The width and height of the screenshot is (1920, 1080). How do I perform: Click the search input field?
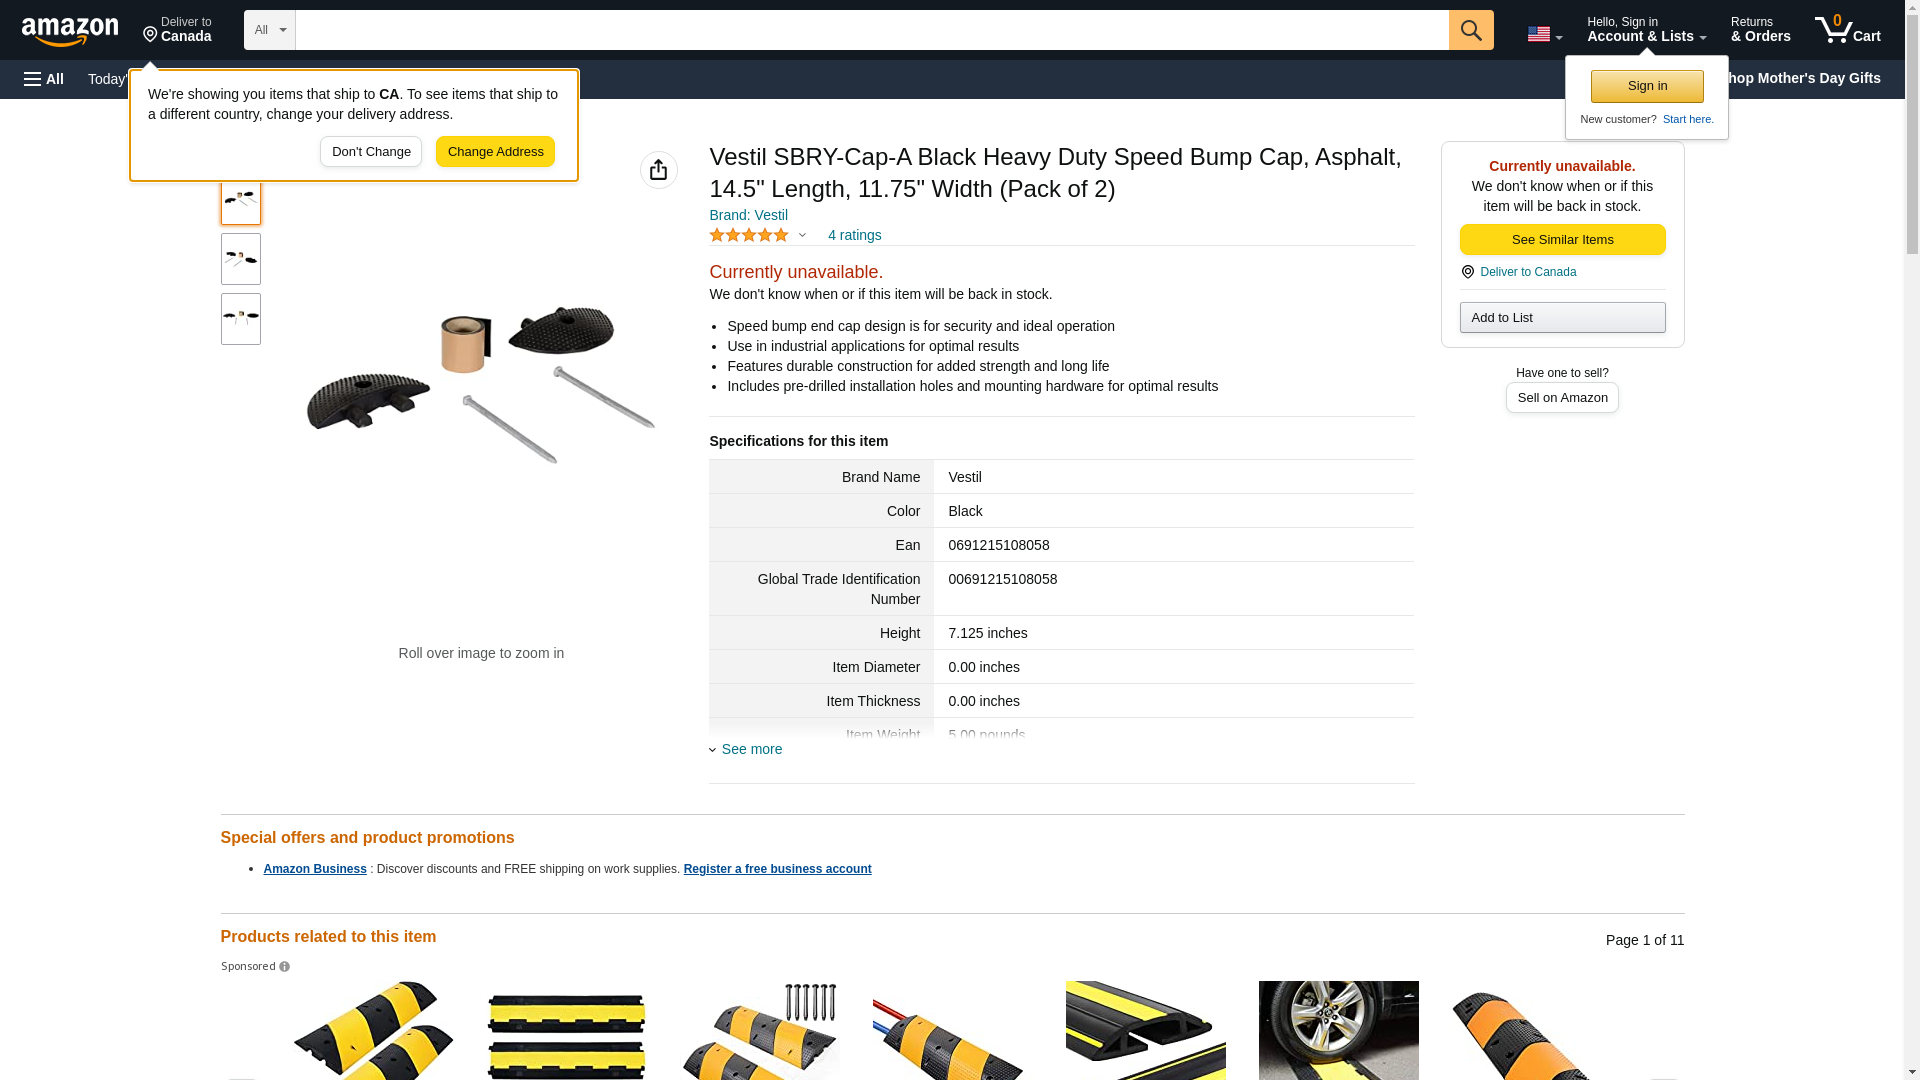point(872,30)
